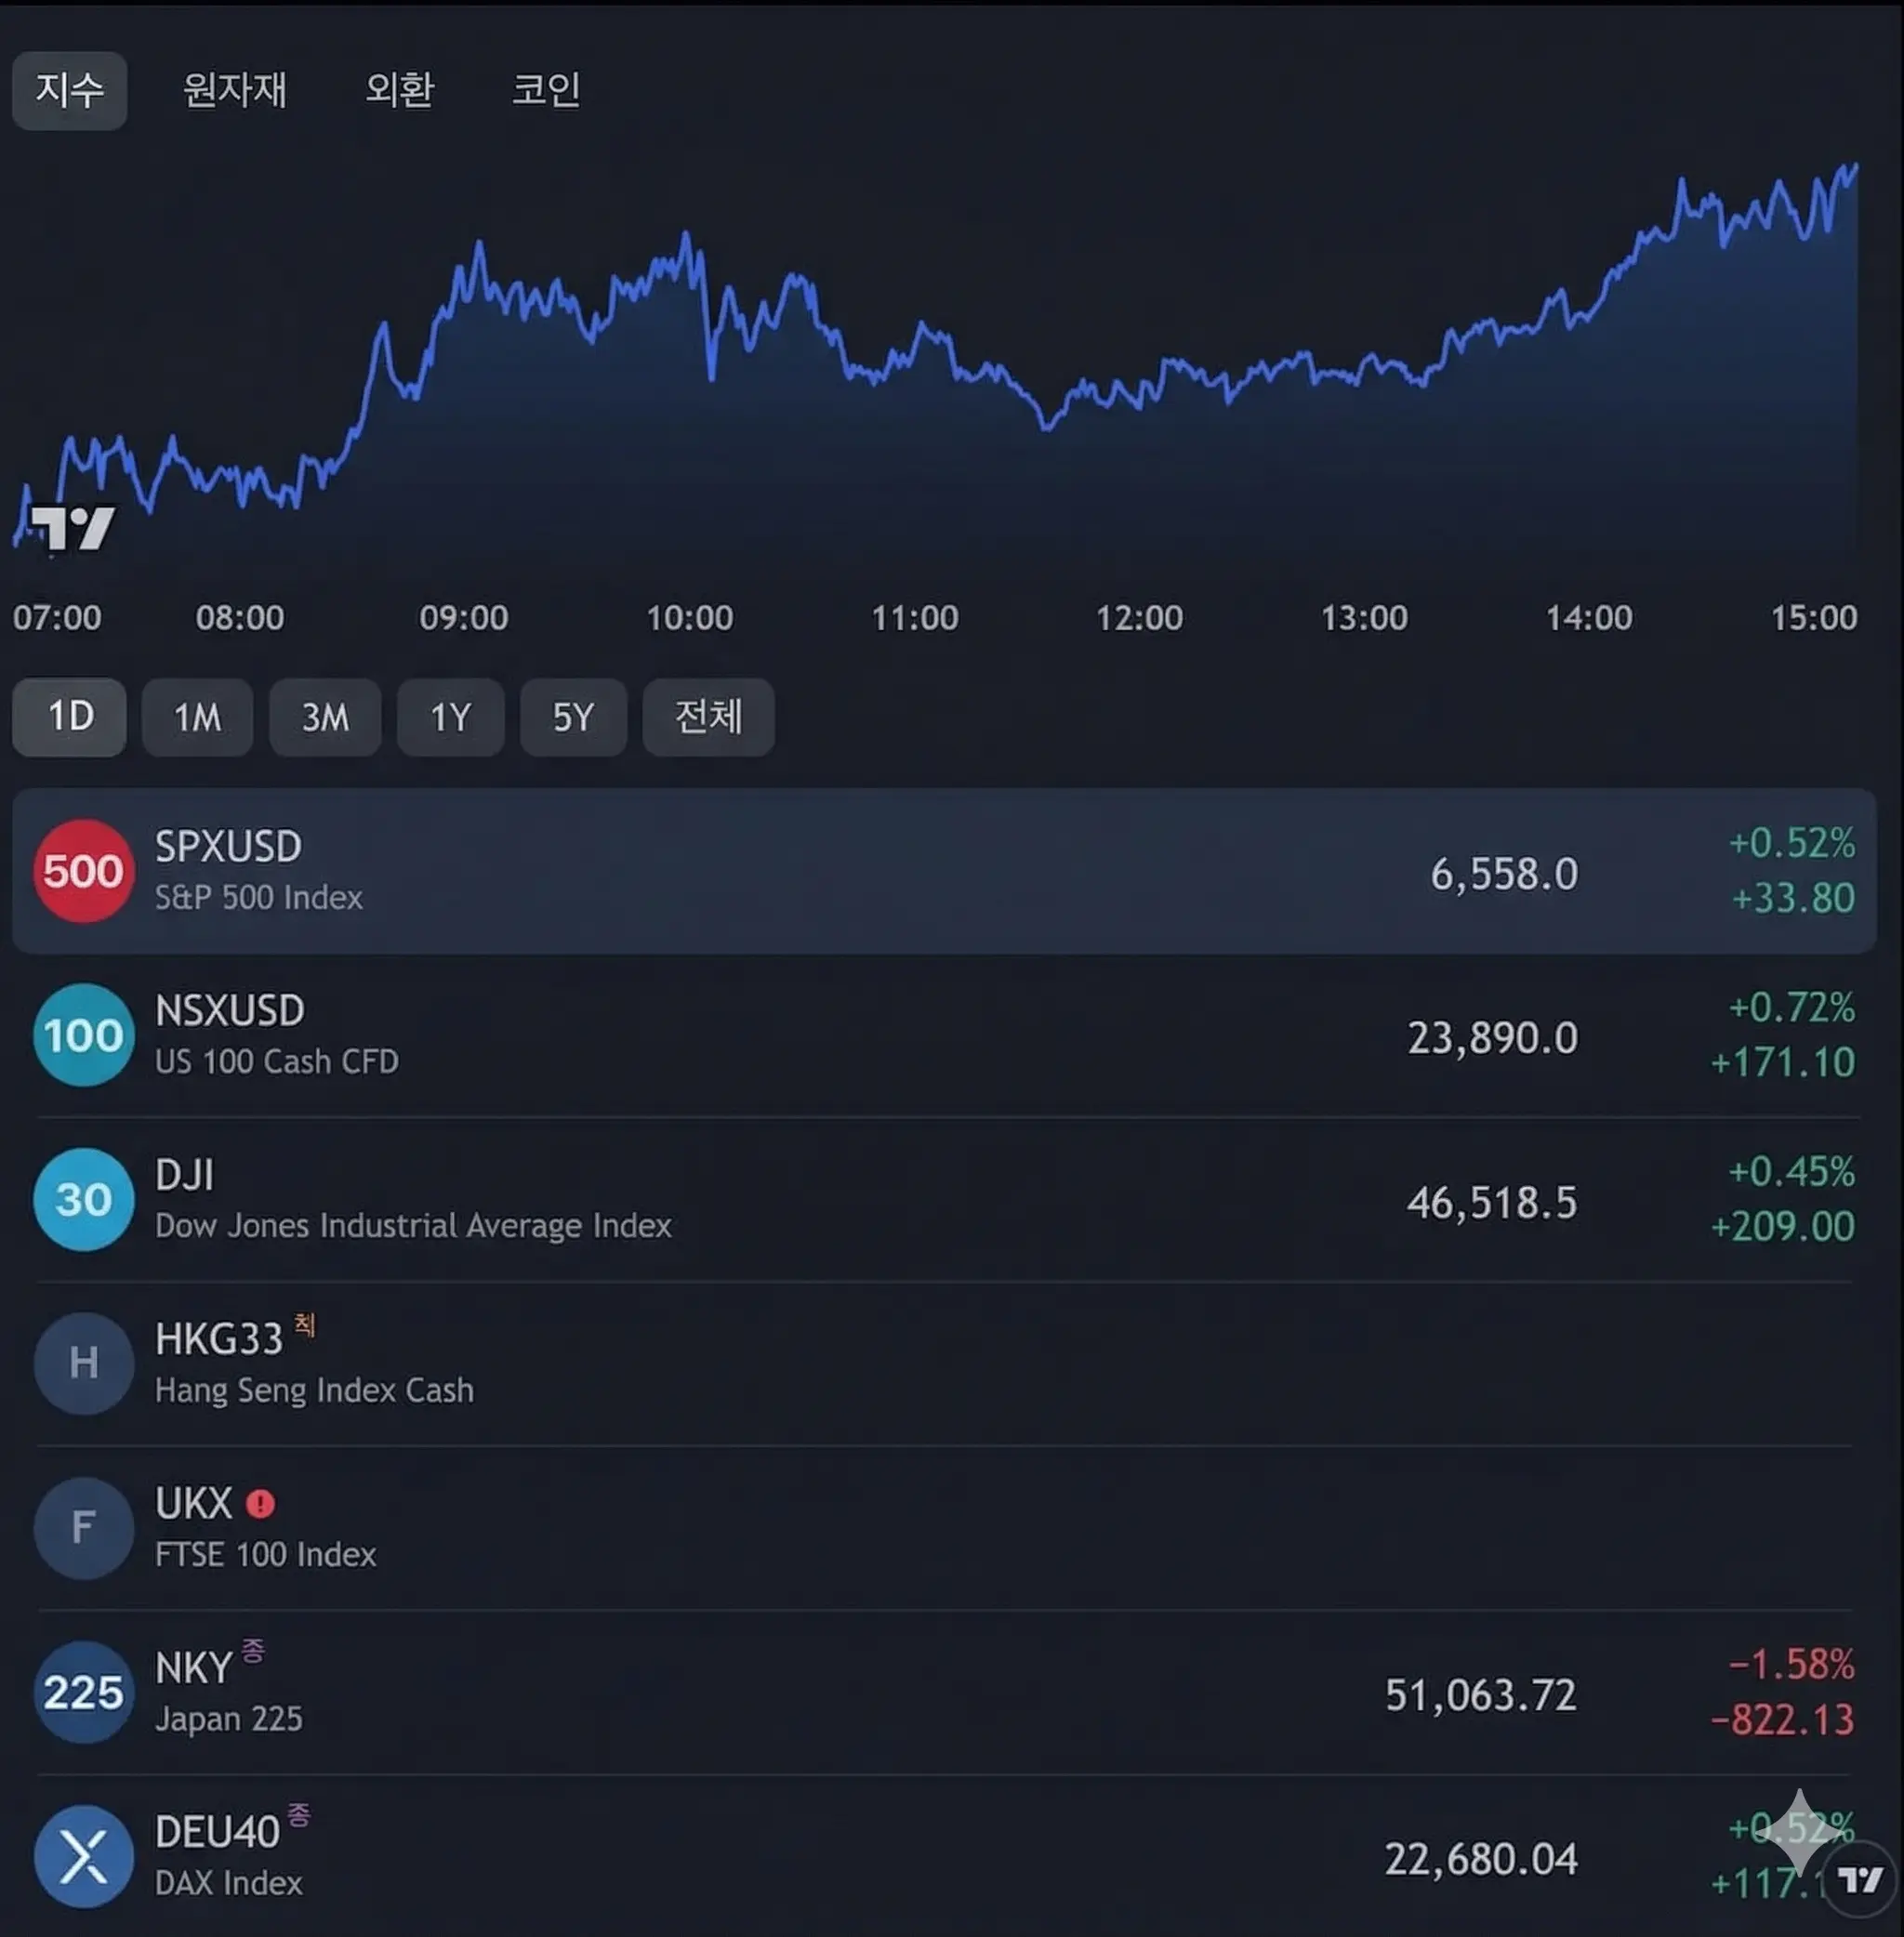1904x1937 pixels.
Task: Click the Japan 225 icon
Action: point(84,1692)
